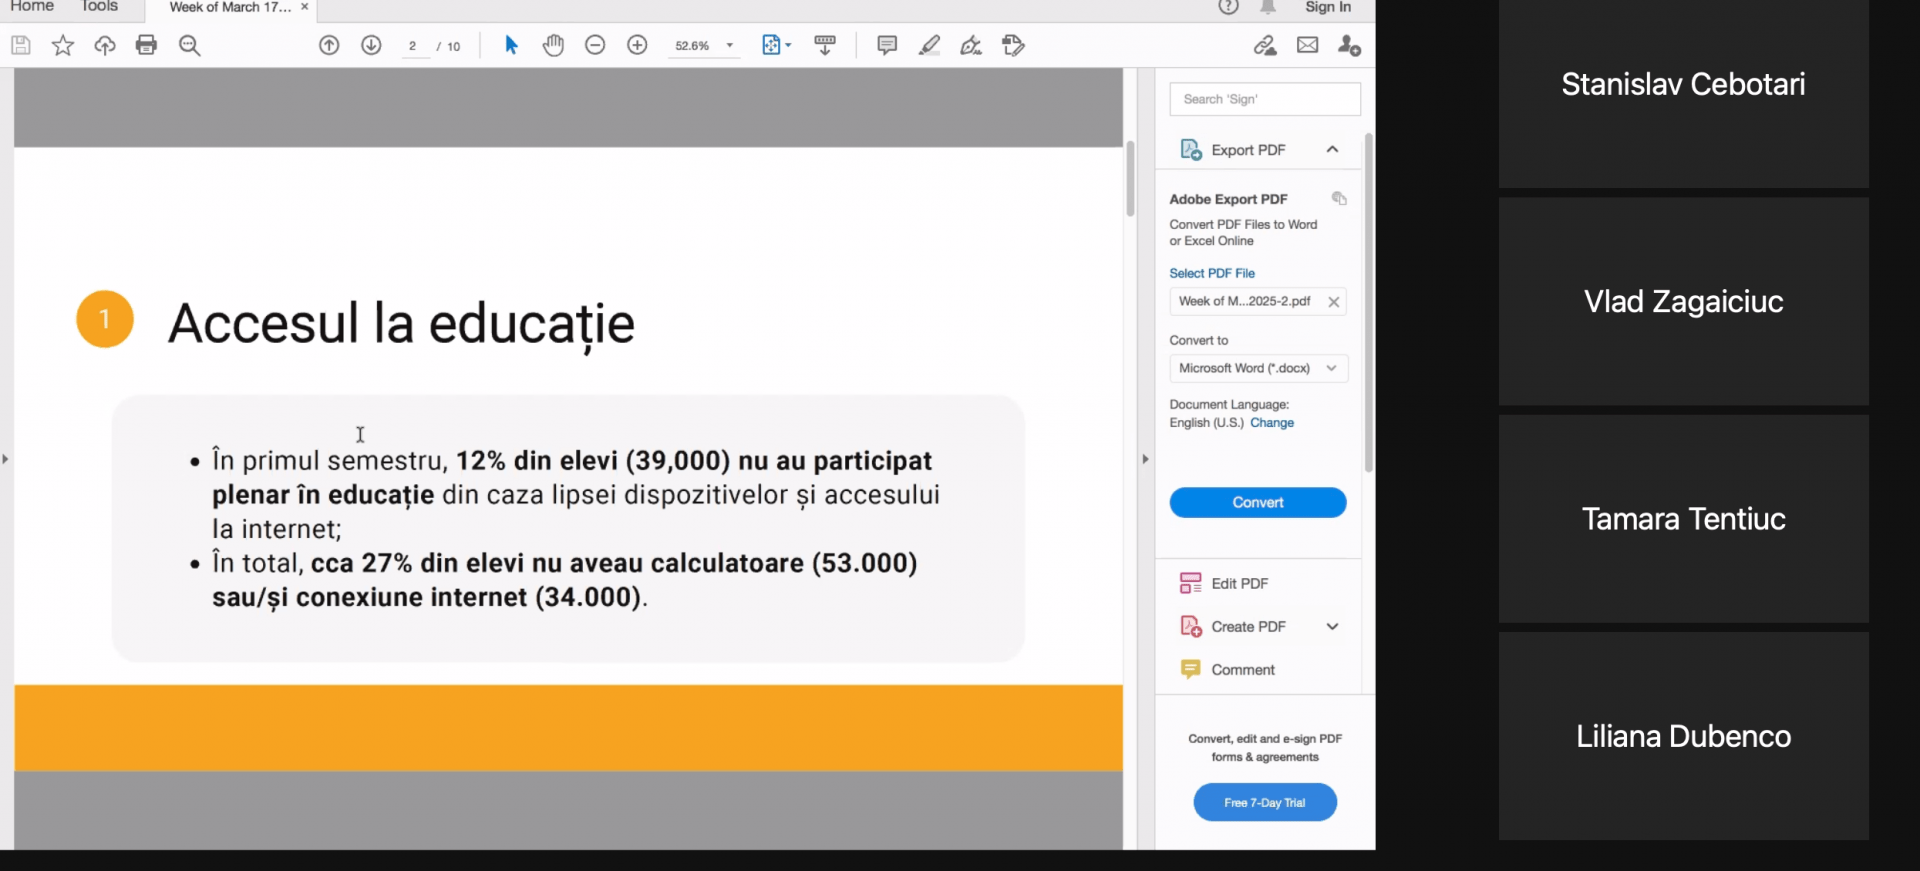Open the Microsoft Word (*.docx) format dropdown
The width and height of the screenshot is (1920, 871).
(1258, 368)
